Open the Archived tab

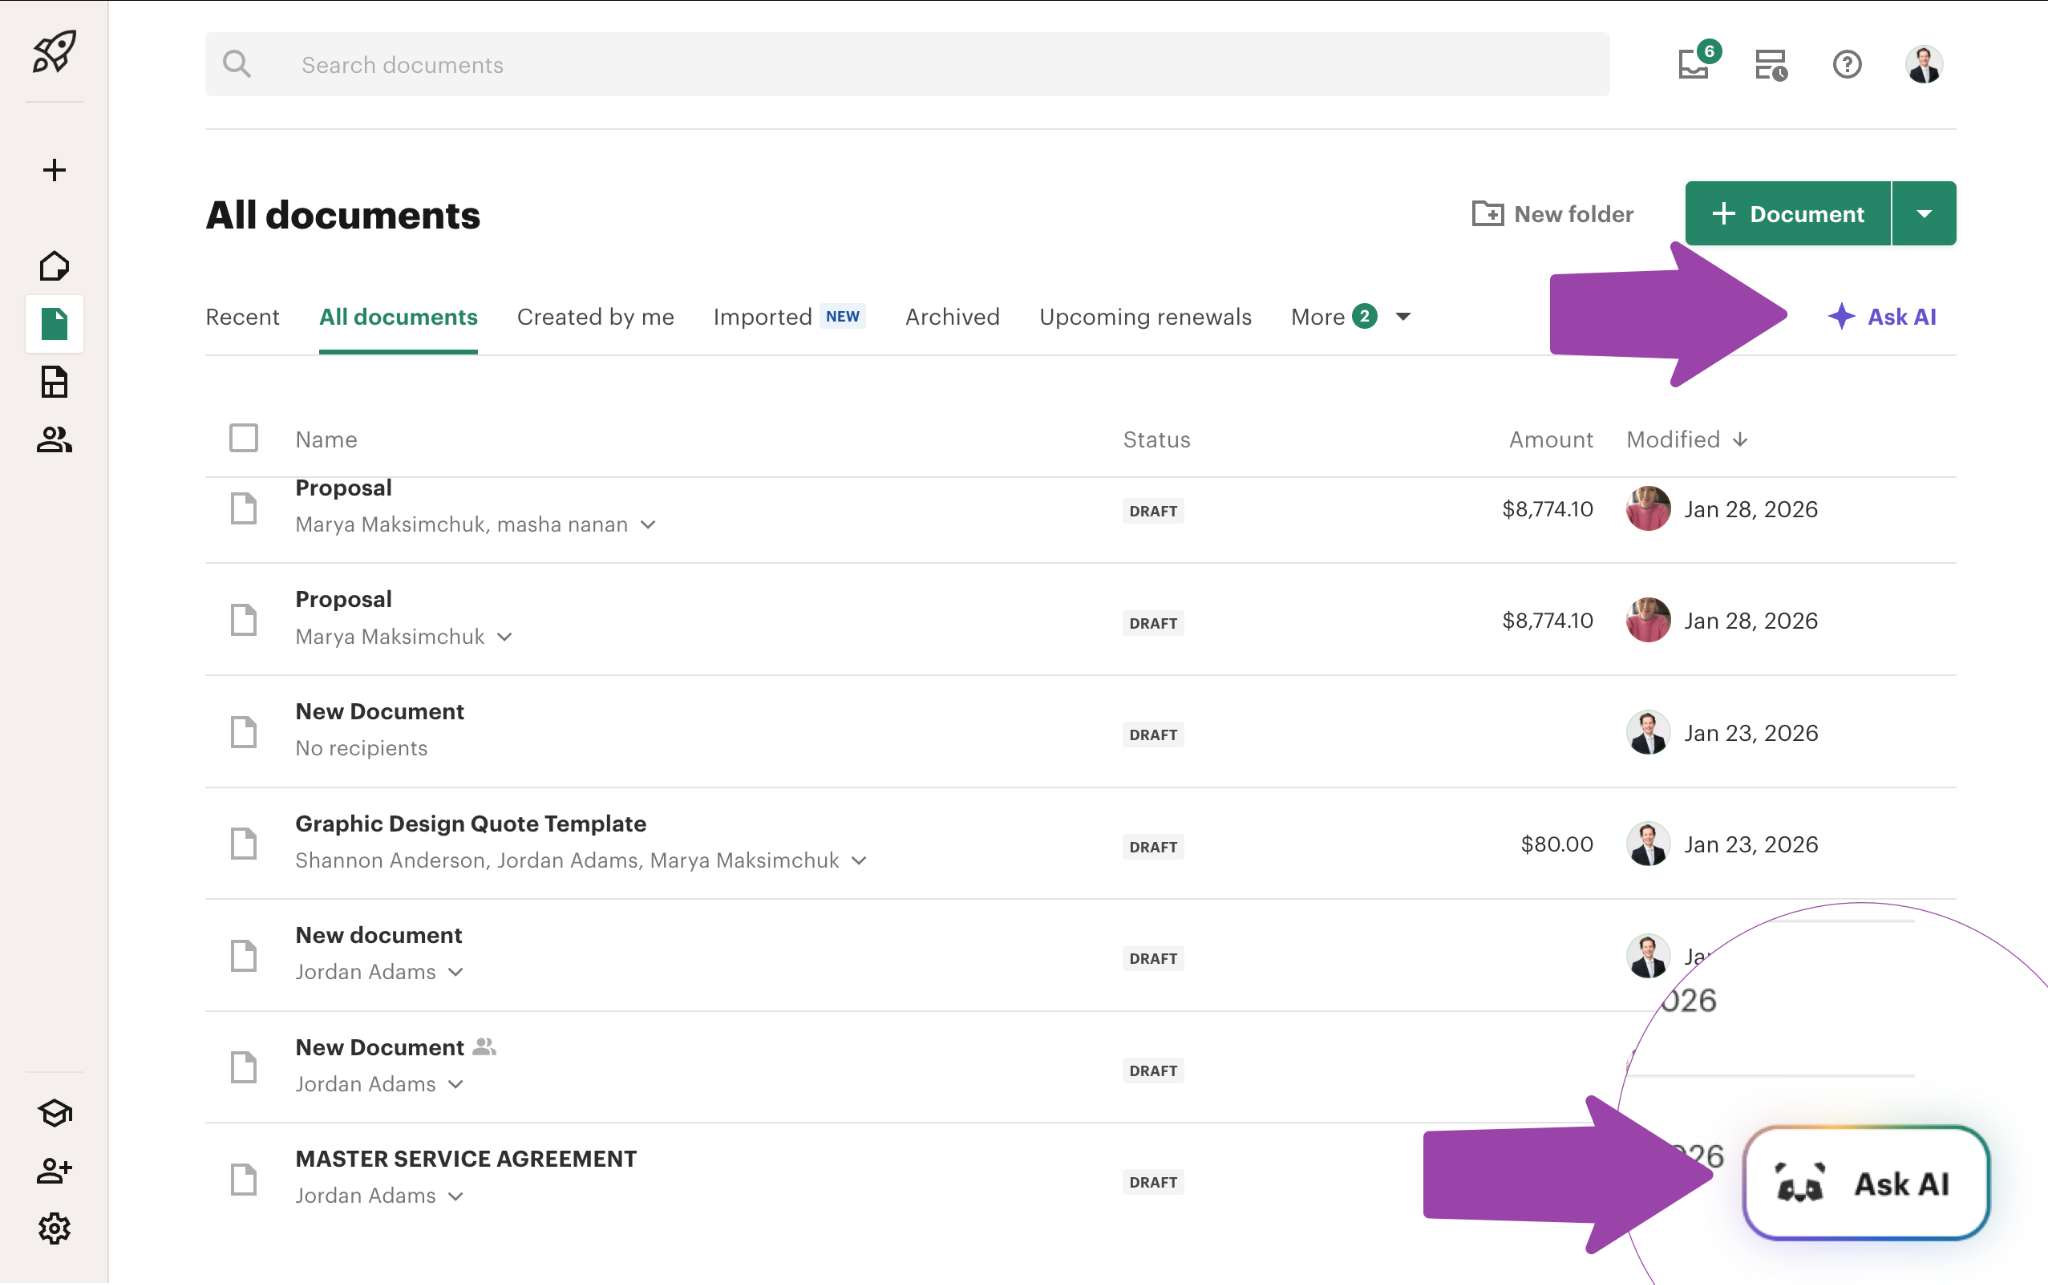[x=952, y=317]
